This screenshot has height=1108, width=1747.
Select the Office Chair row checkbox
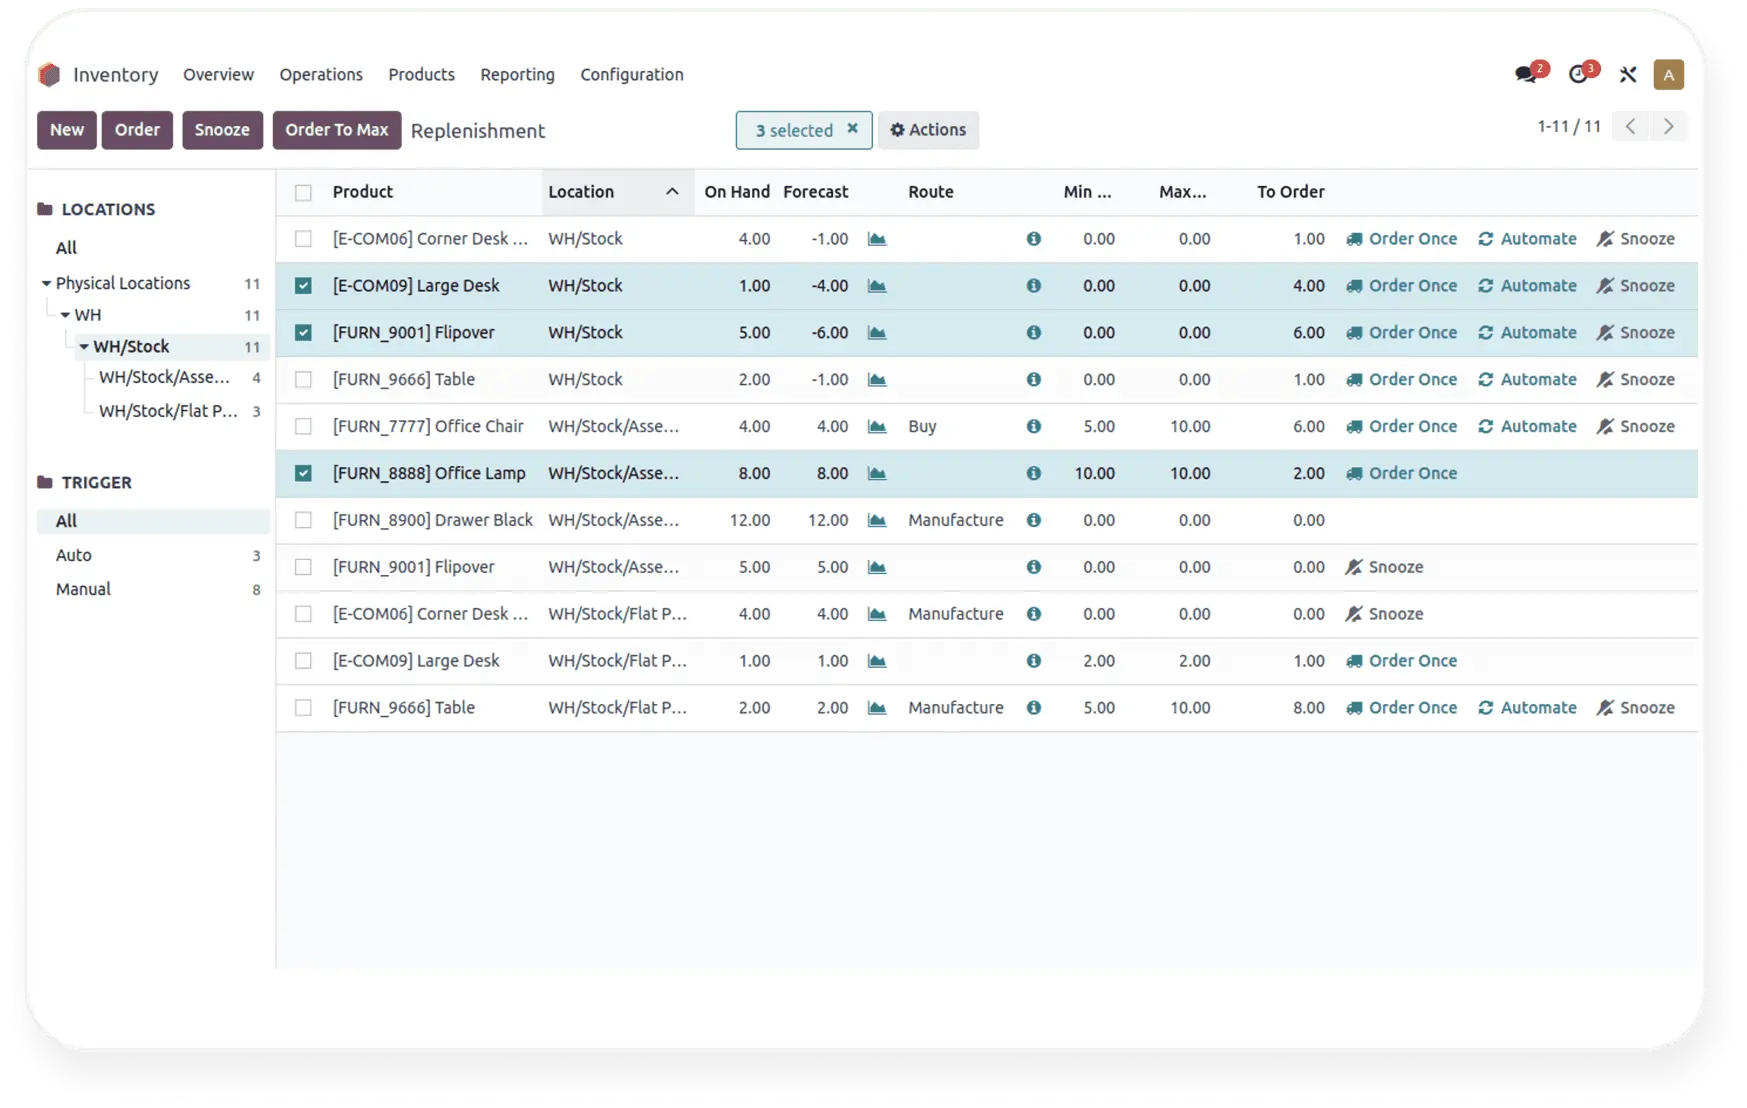[x=303, y=426]
